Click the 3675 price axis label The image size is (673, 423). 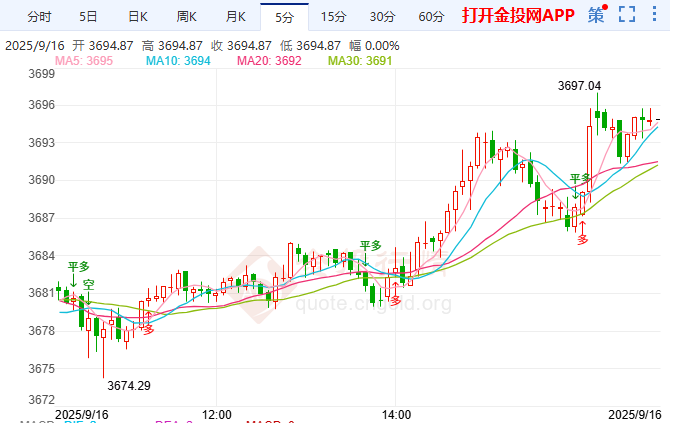point(42,369)
